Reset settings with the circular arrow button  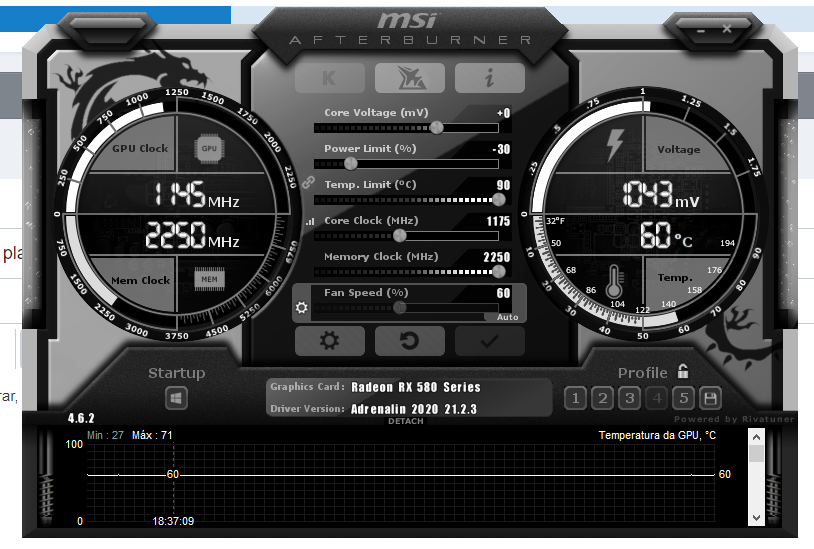(410, 341)
